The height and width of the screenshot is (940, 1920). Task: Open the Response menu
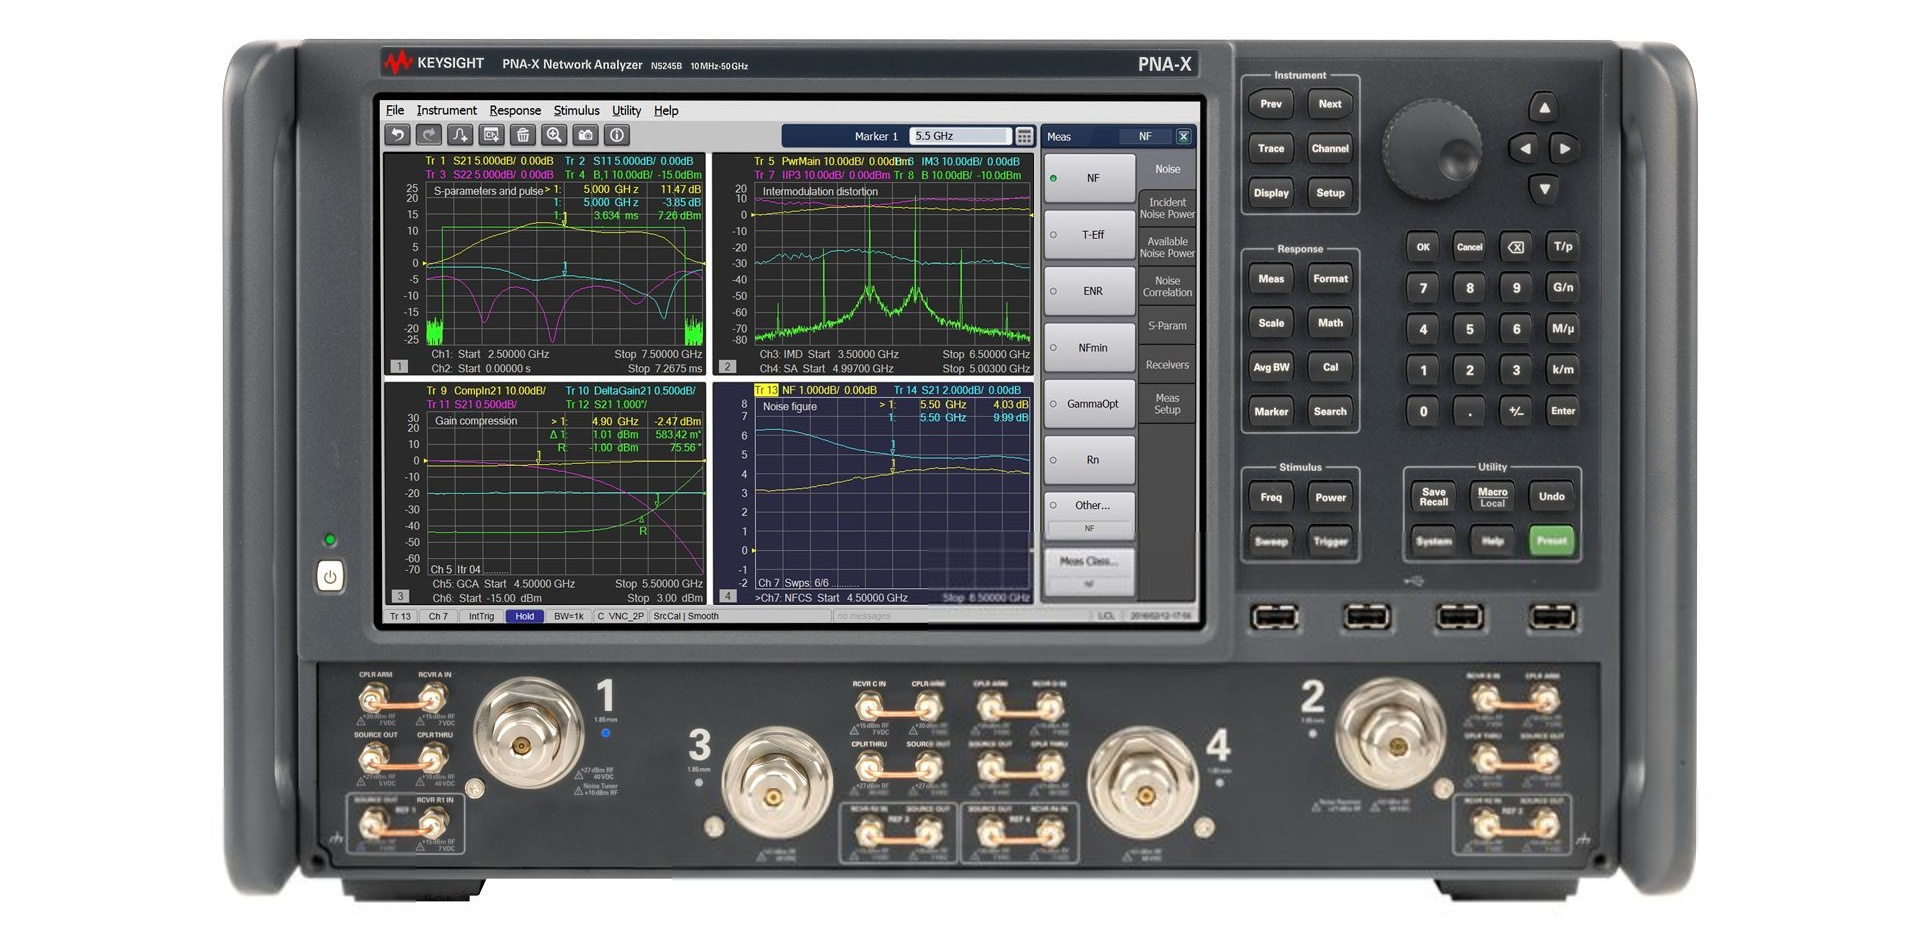(515, 111)
